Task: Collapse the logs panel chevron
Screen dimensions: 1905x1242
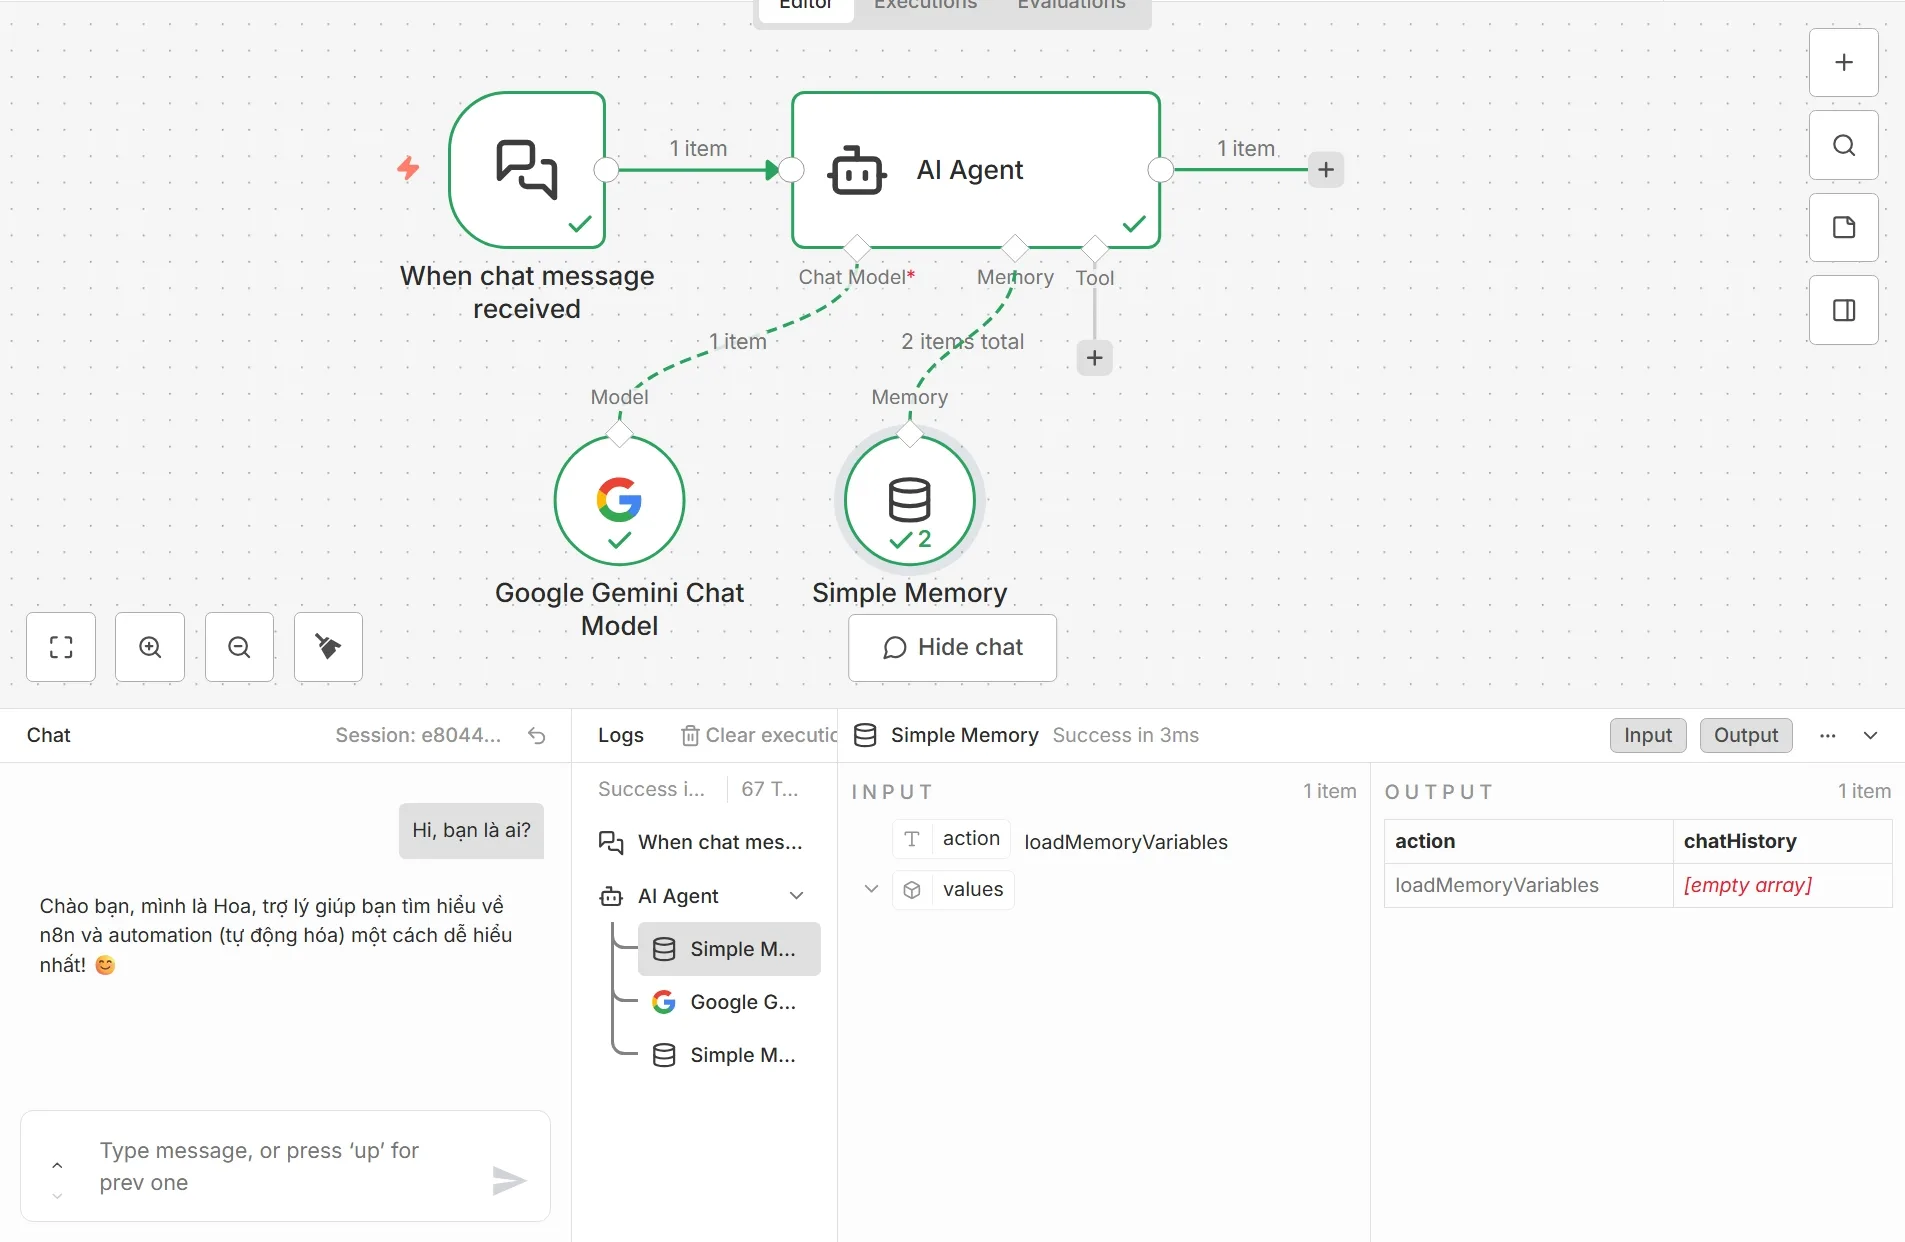Action: point(1870,735)
